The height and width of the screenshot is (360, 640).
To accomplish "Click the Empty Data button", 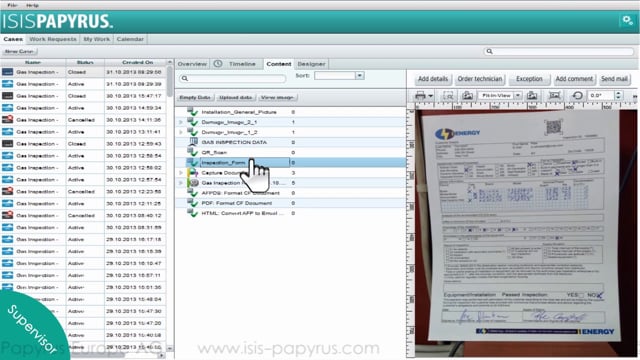I will pyautogui.click(x=195, y=98).
